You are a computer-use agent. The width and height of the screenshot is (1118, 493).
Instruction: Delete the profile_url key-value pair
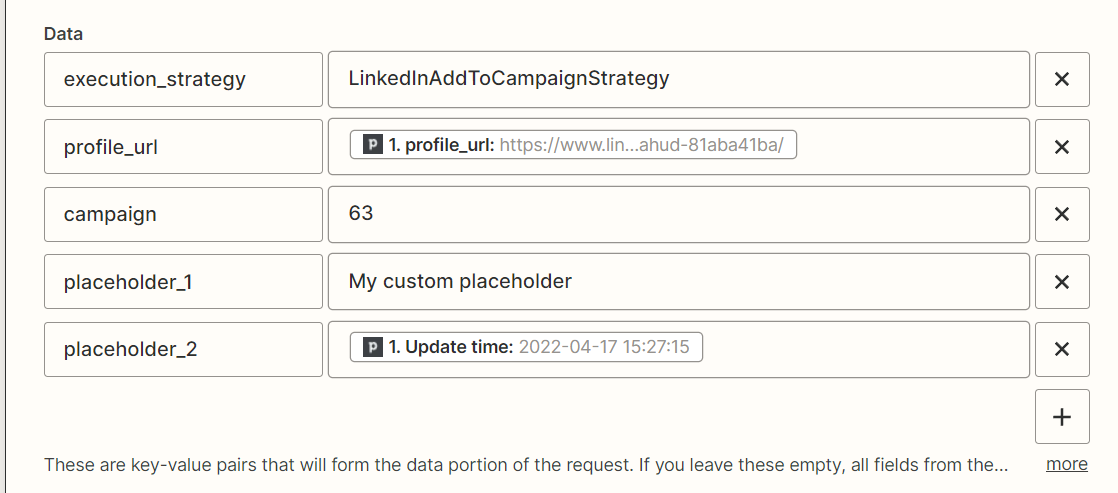point(1062,147)
